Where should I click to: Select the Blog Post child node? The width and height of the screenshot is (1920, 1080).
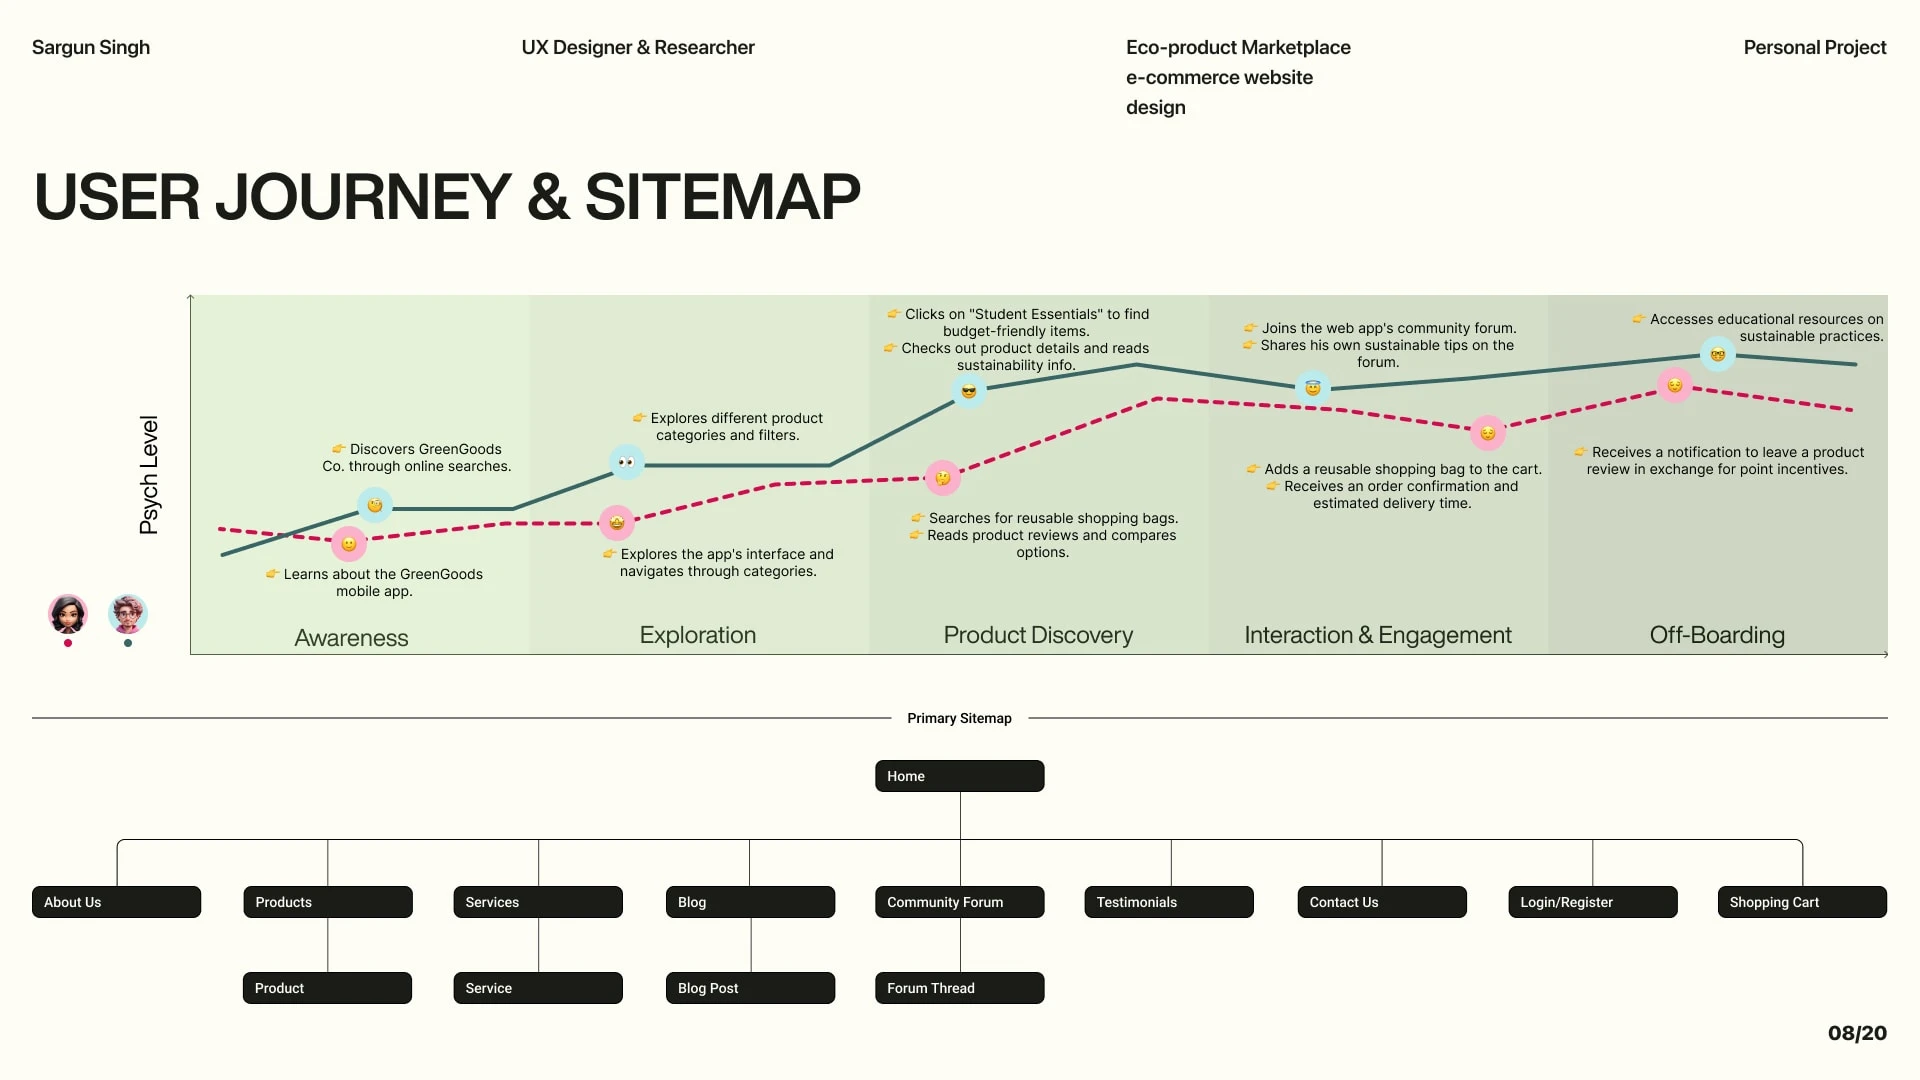[749, 988]
